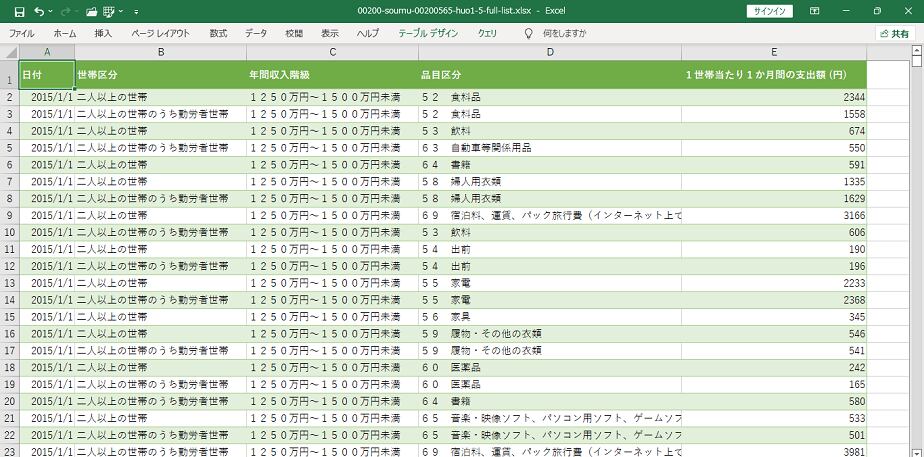This screenshot has height=457, width=924.
Task: Click the Select All corner triangle
Action: coord(9,52)
